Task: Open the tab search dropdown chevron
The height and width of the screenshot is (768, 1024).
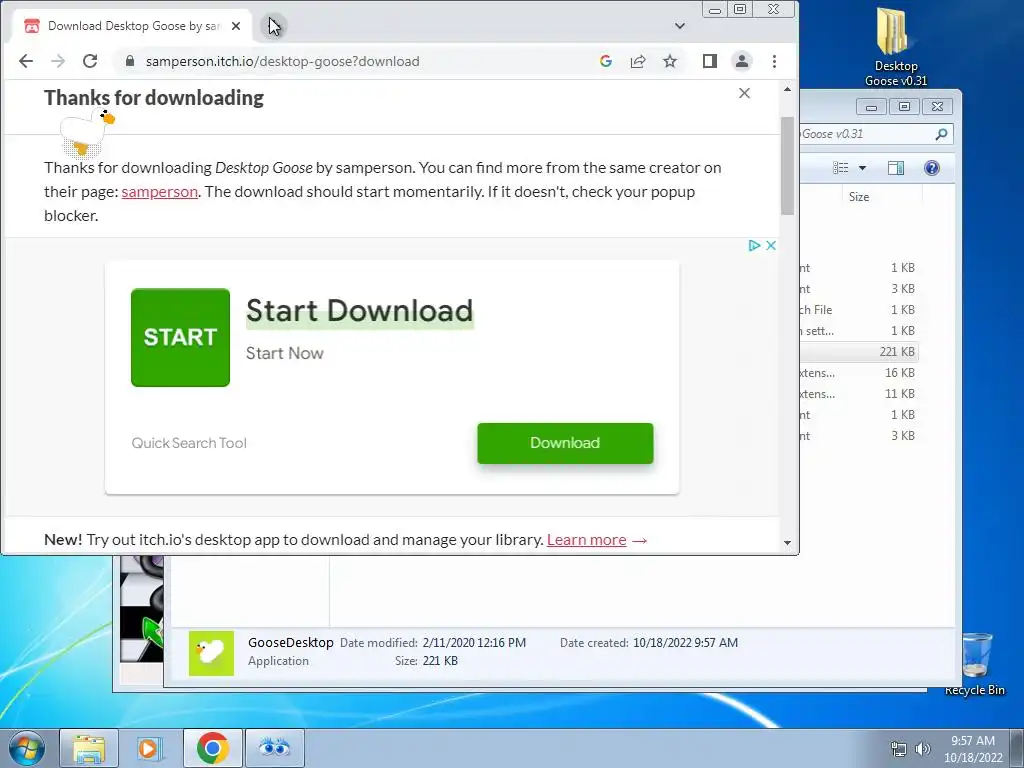Action: coord(680,26)
